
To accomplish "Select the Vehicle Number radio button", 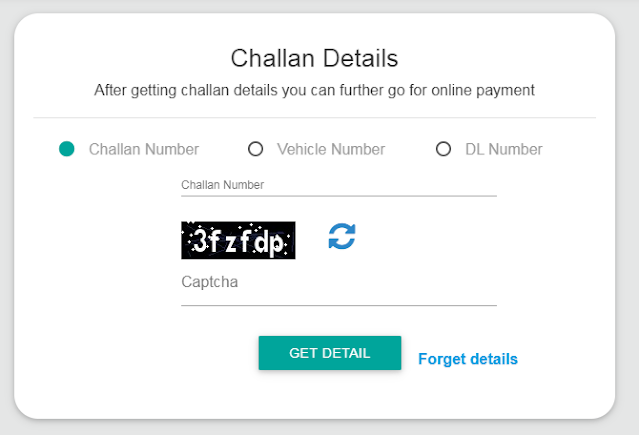I will [256, 149].
